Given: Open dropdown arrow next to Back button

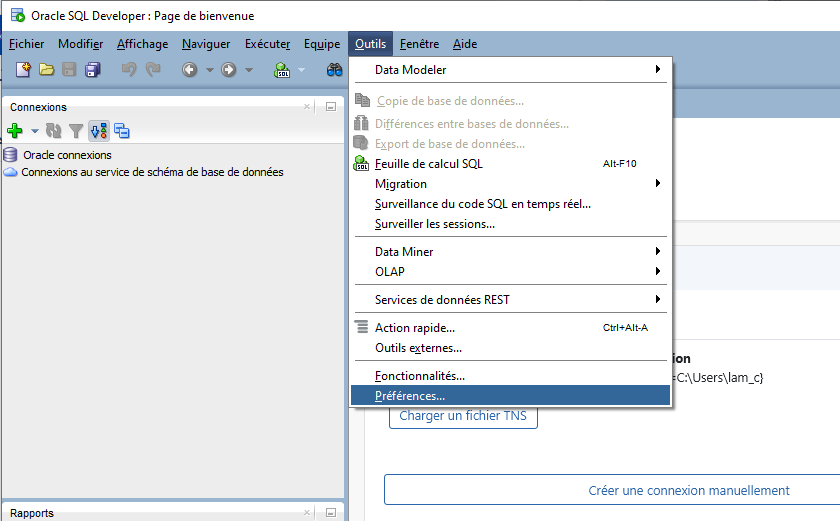Looking at the screenshot, I should coord(209,70).
